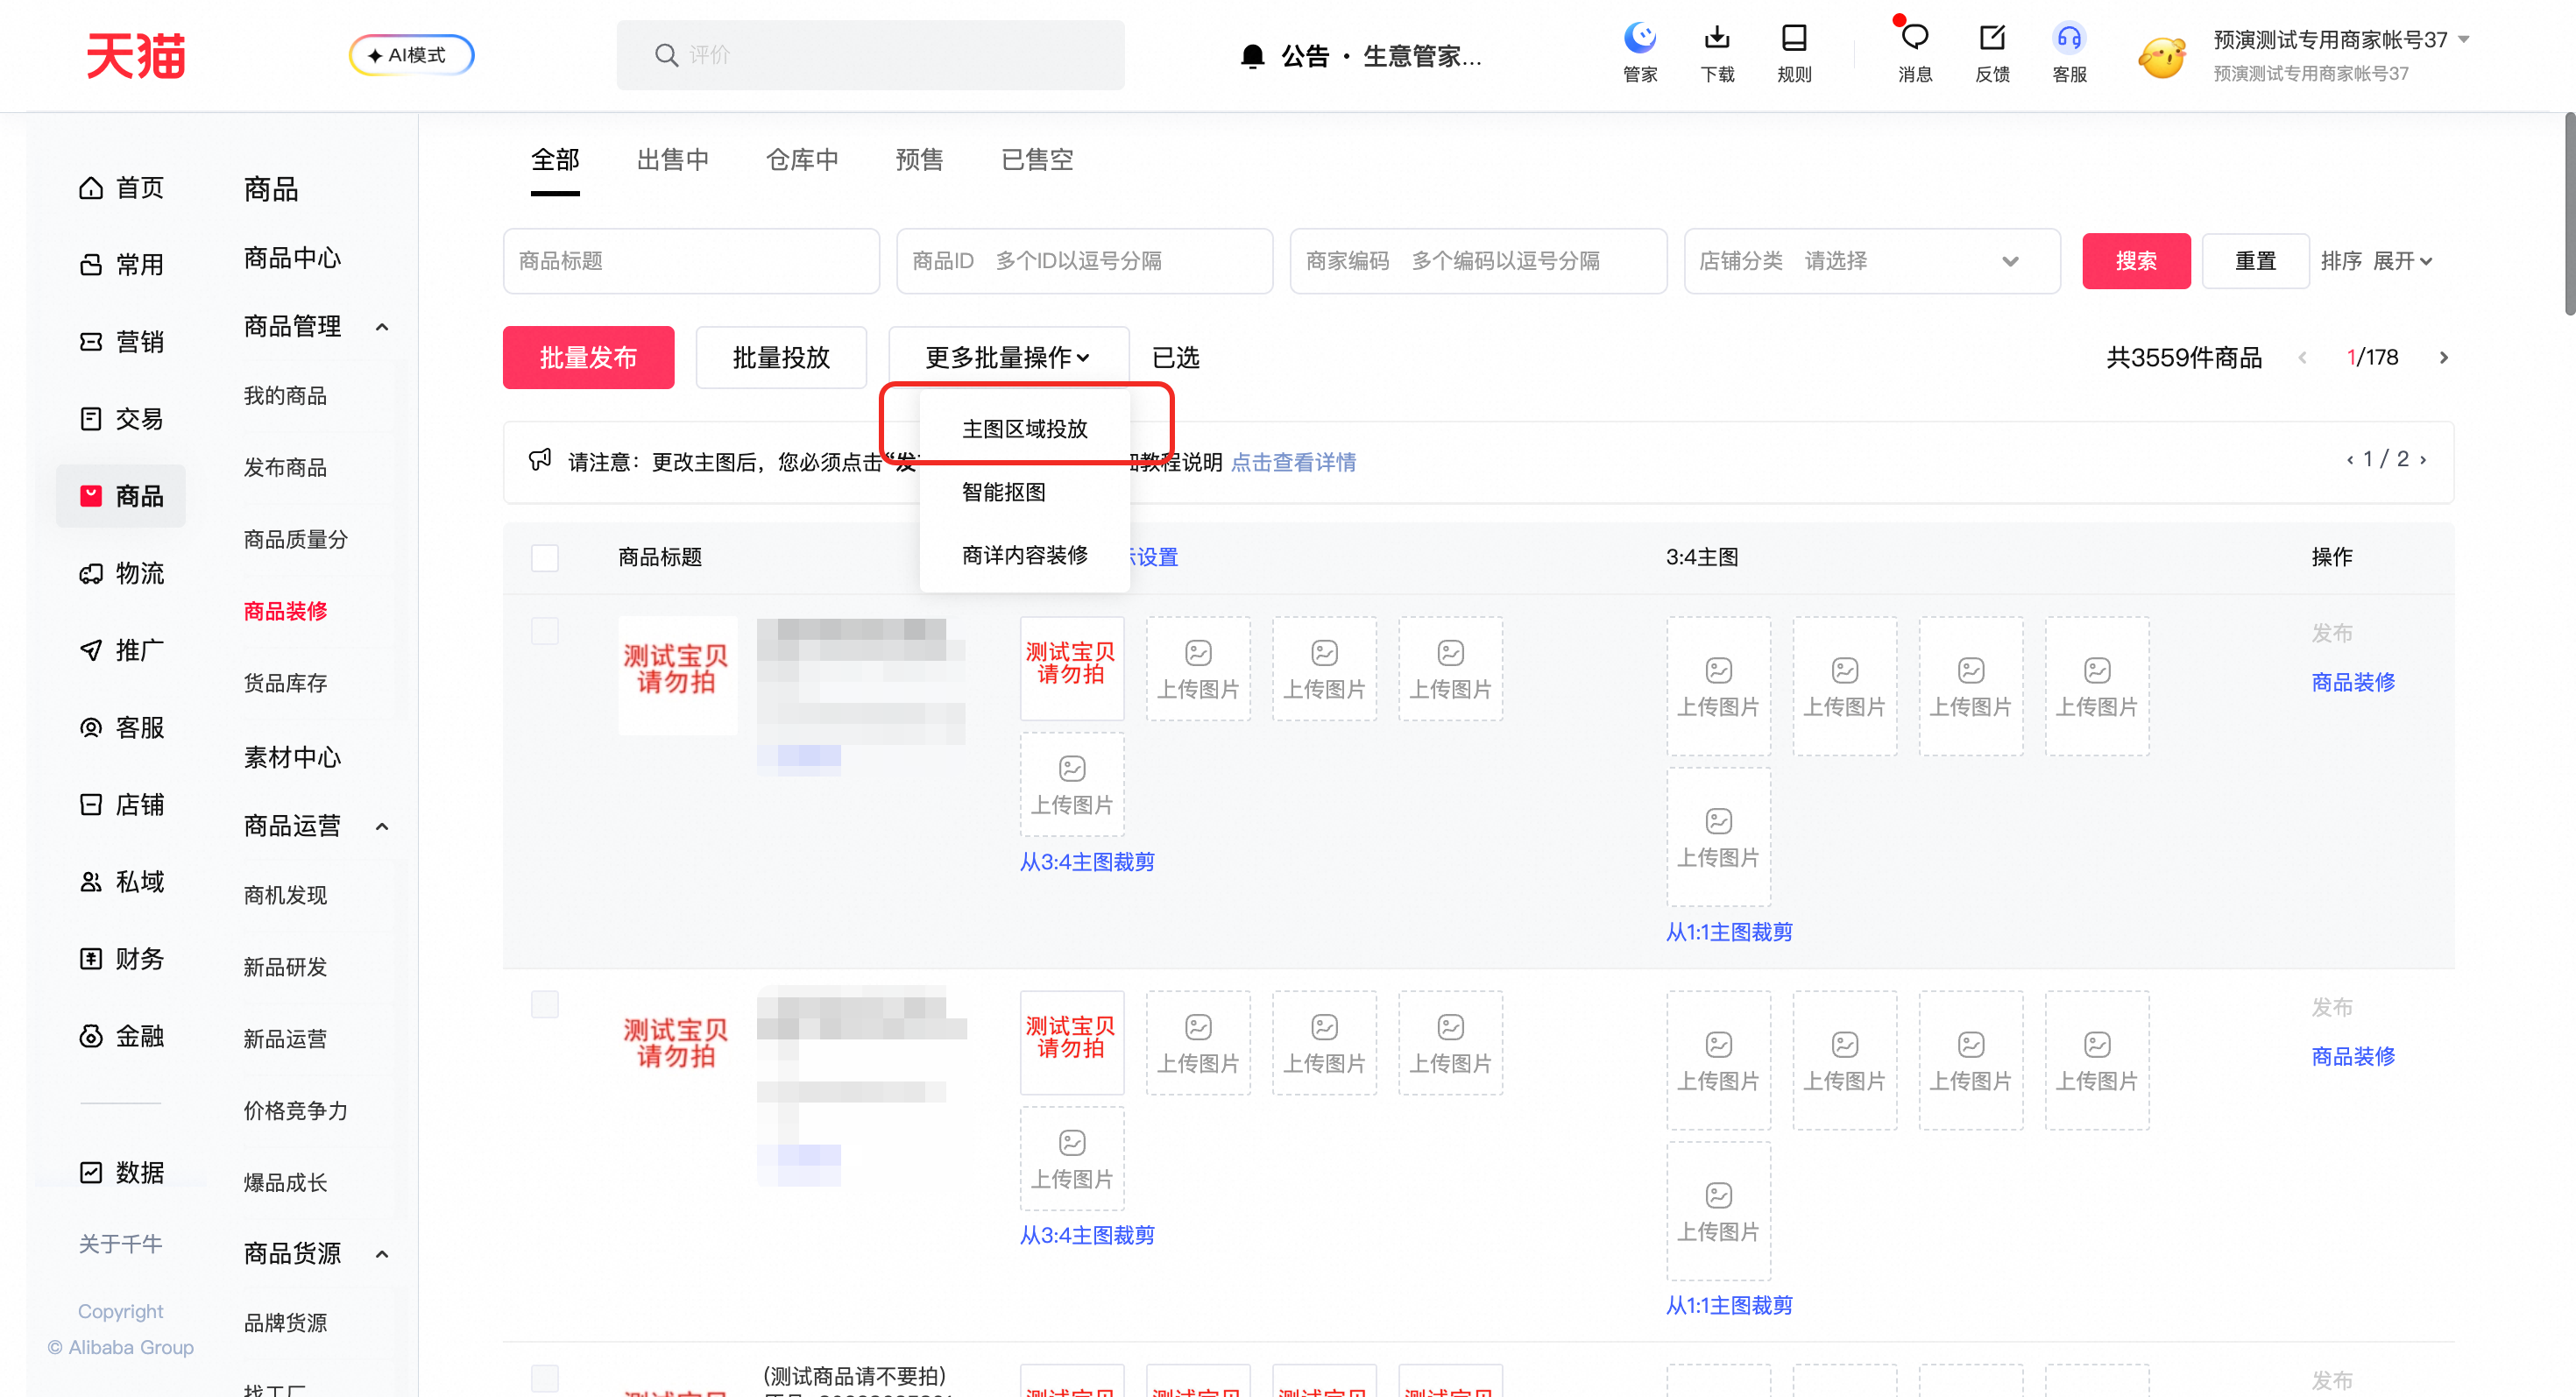Open the 客服 headset icon in header
The height and width of the screenshot is (1397, 2576).
tap(2069, 39)
